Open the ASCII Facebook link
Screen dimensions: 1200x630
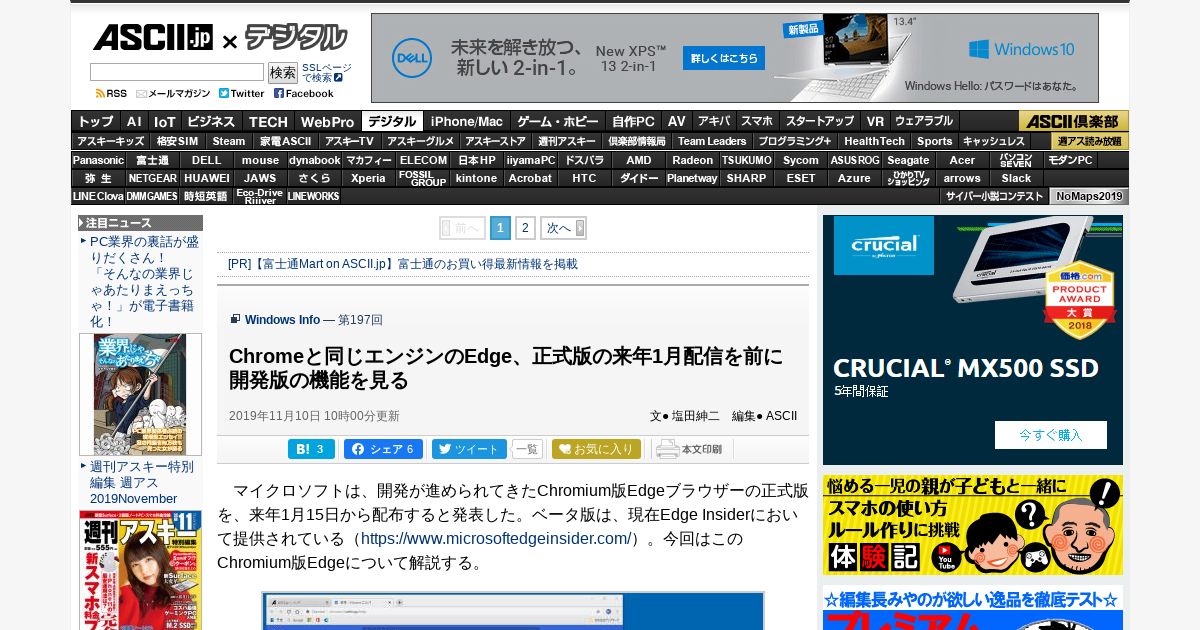click(x=303, y=93)
